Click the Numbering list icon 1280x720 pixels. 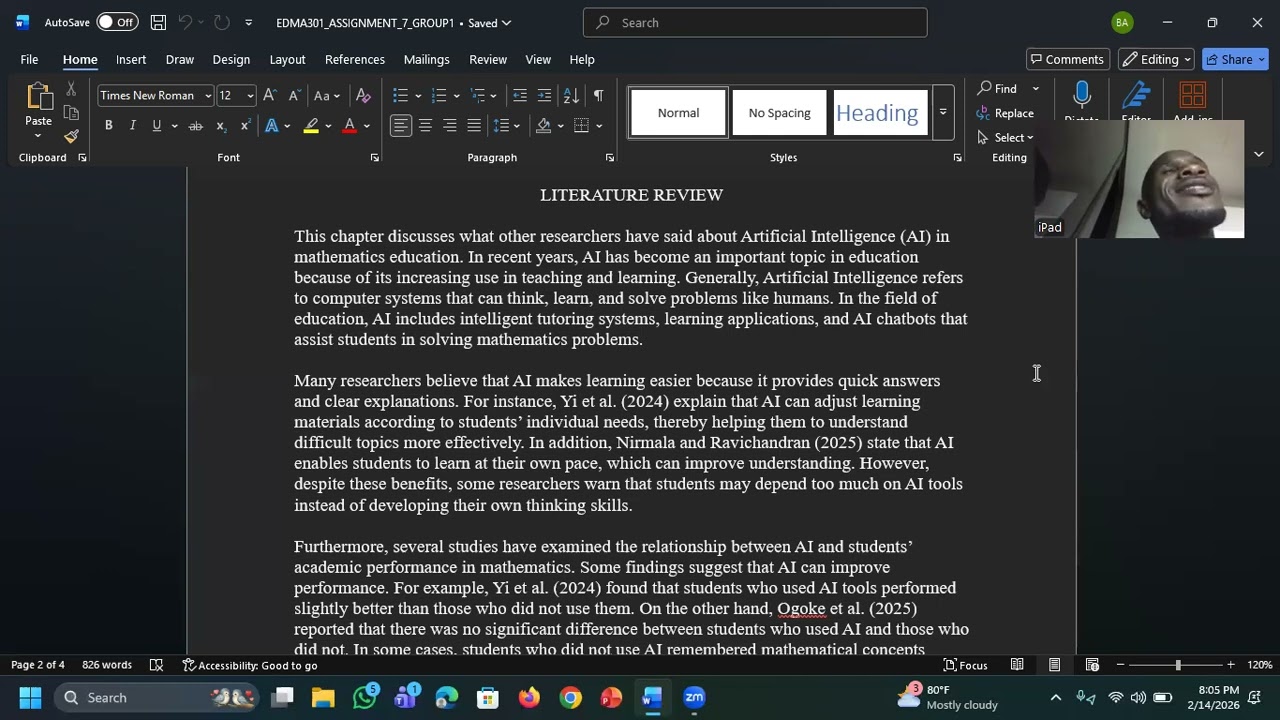[x=438, y=95]
